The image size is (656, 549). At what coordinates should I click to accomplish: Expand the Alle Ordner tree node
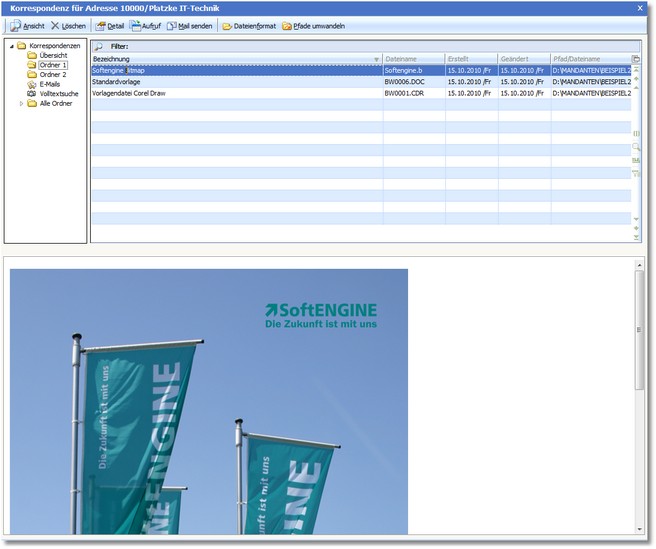pos(21,103)
